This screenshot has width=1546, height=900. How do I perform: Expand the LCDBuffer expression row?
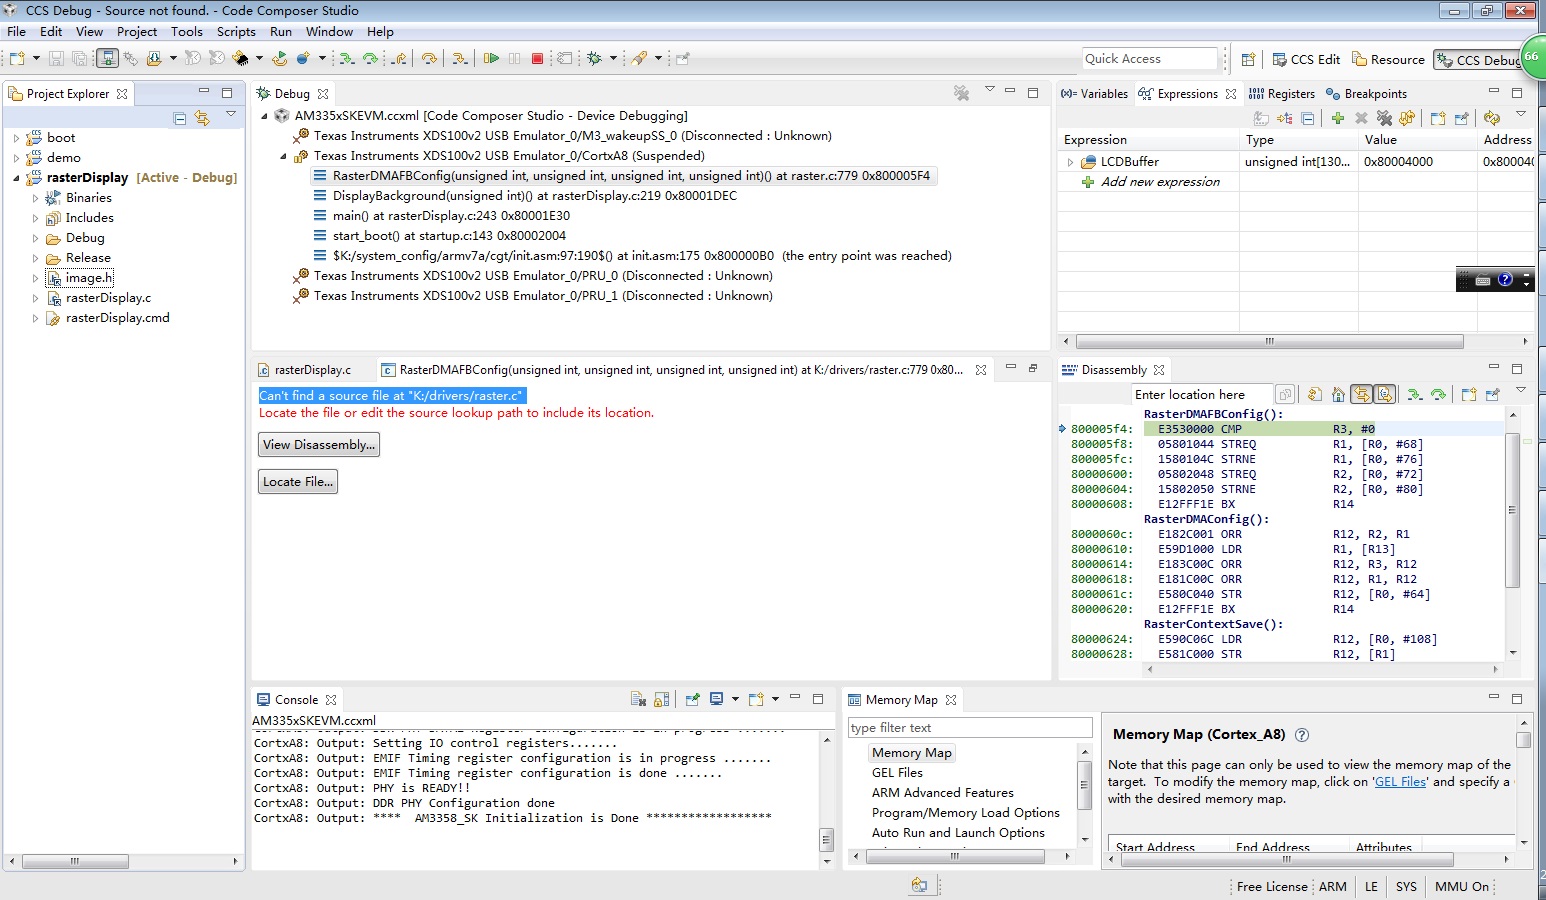(1070, 162)
